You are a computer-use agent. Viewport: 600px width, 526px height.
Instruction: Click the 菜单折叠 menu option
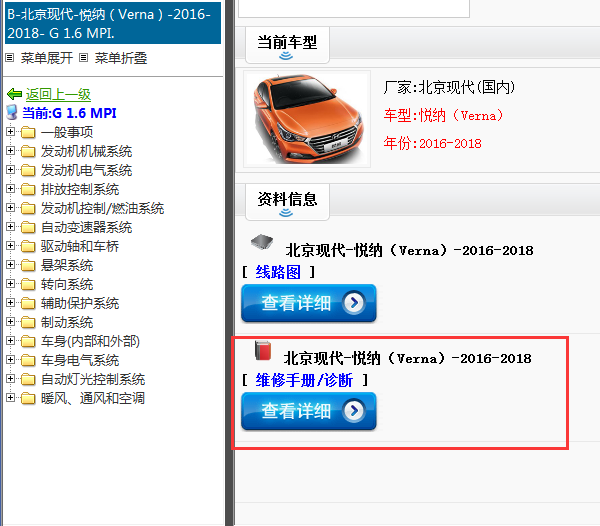pos(121,58)
